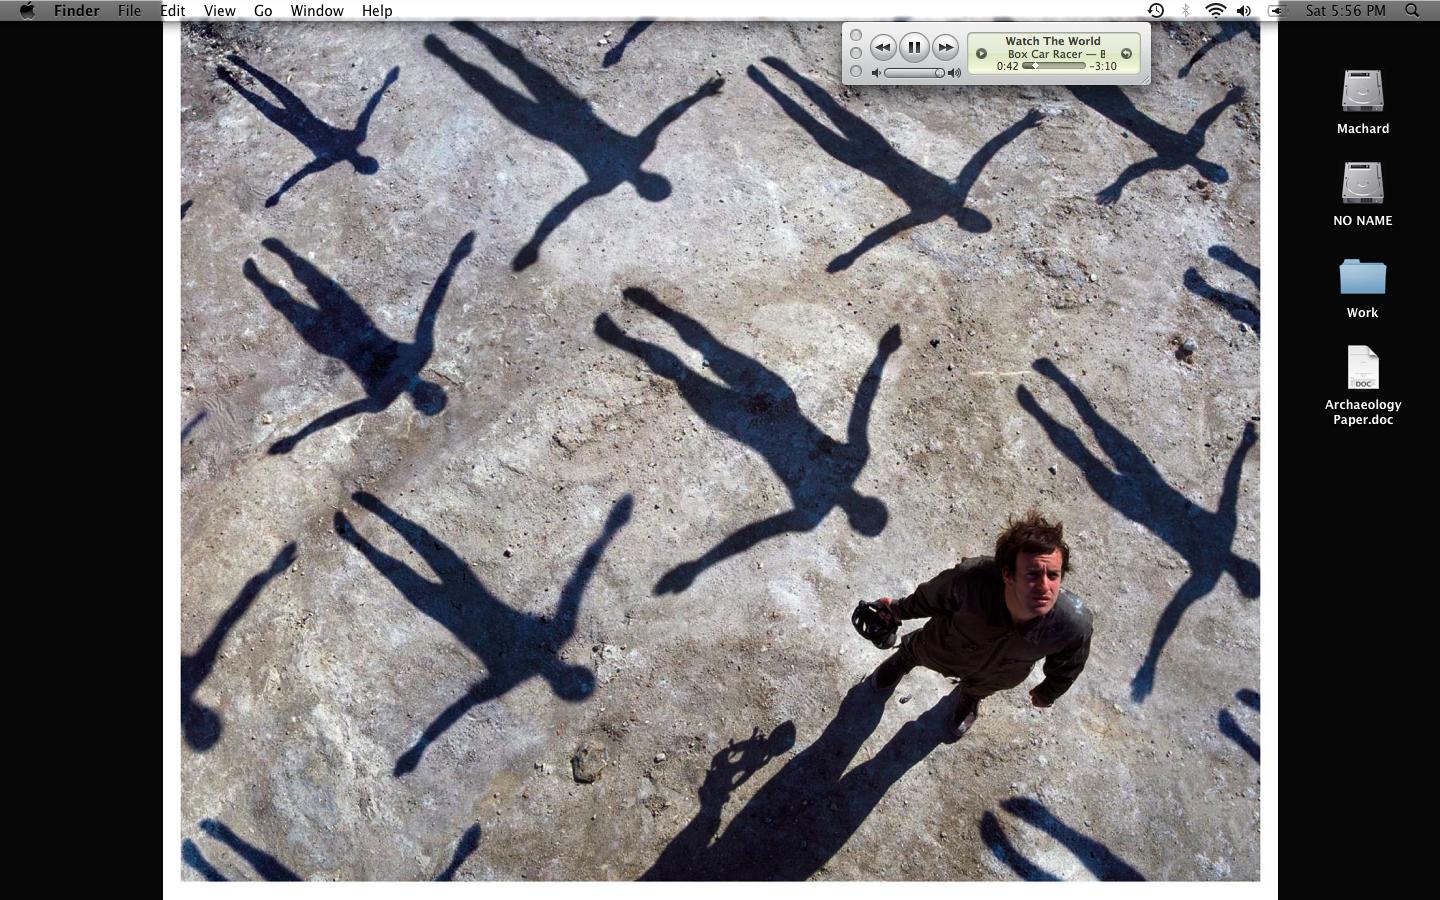
Task: Click the max volume speaker icon
Action: [x=954, y=73]
